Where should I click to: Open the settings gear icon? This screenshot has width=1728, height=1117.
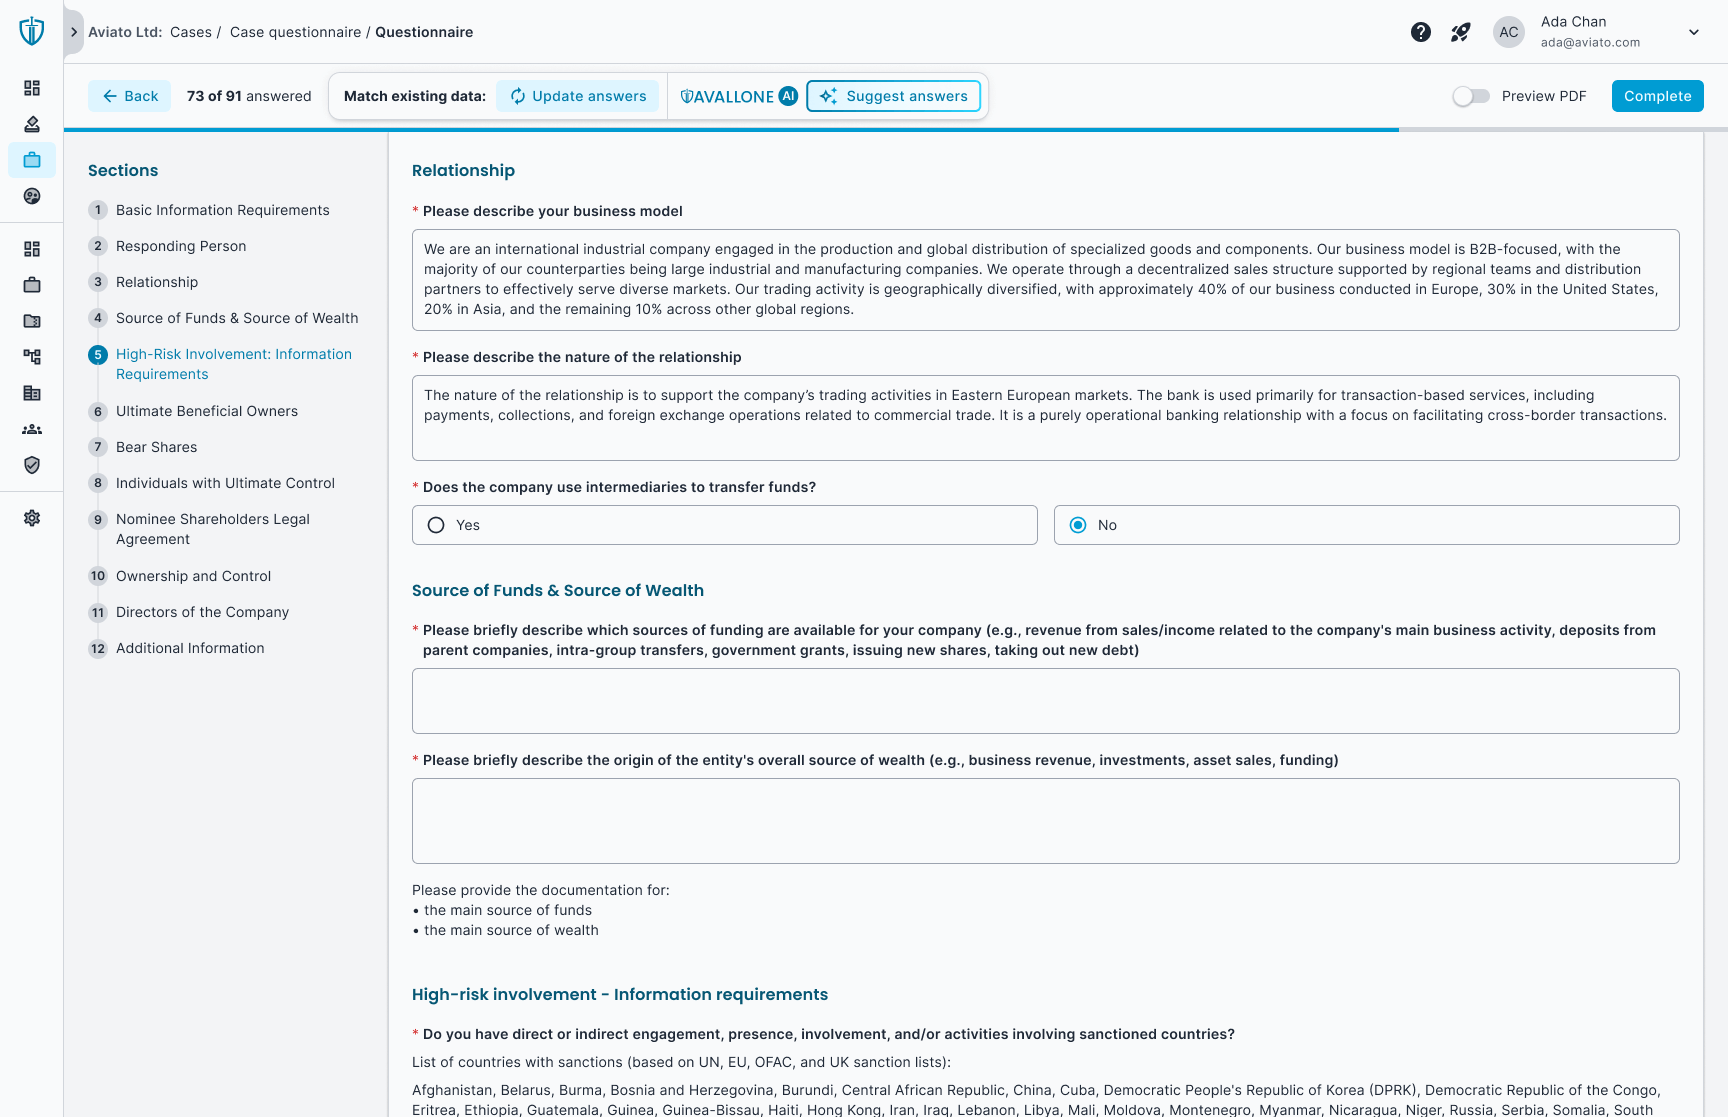31,518
